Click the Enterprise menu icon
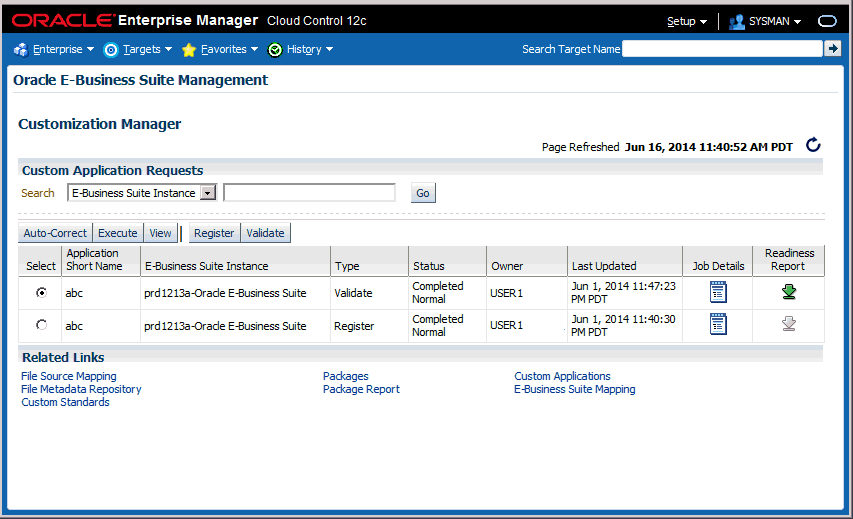The image size is (853, 519). pos(21,50)
